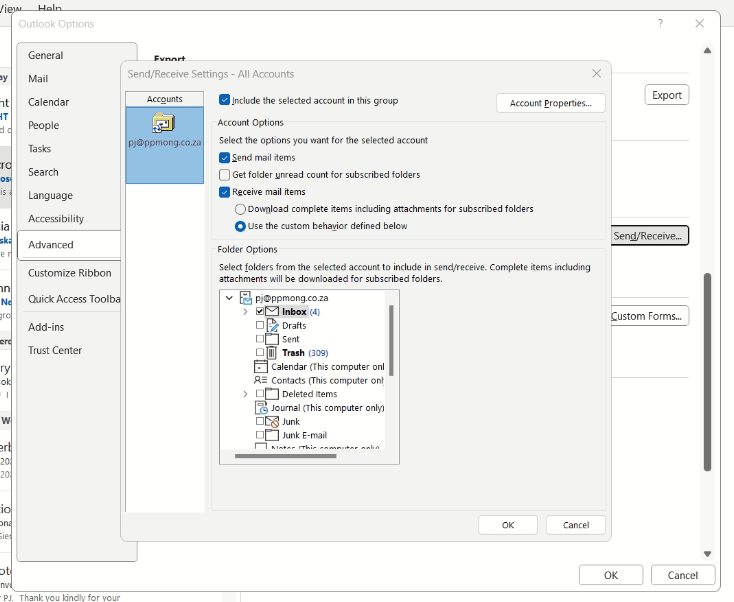
Task: Open the Help menu in main Outlook window
Action: pos(50,7)
